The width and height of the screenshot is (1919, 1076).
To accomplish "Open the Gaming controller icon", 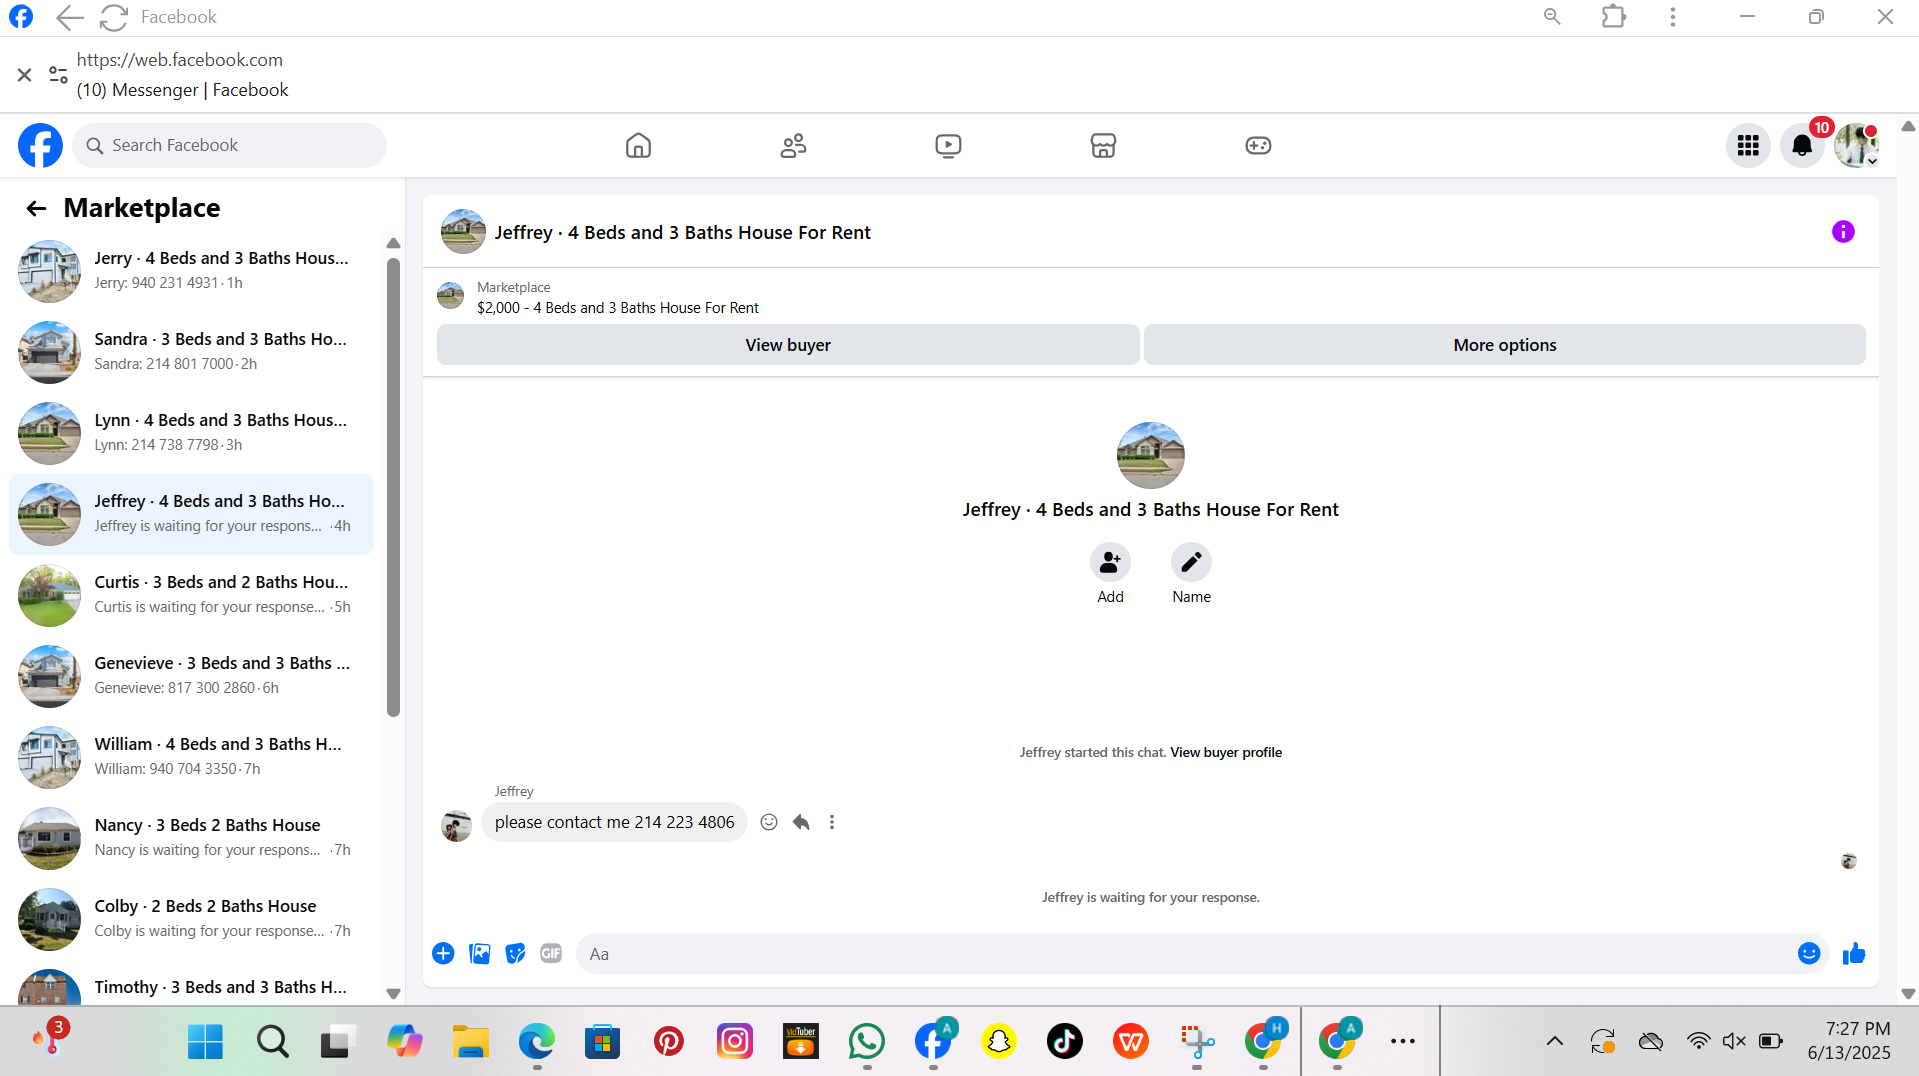I will point(1258,146).
